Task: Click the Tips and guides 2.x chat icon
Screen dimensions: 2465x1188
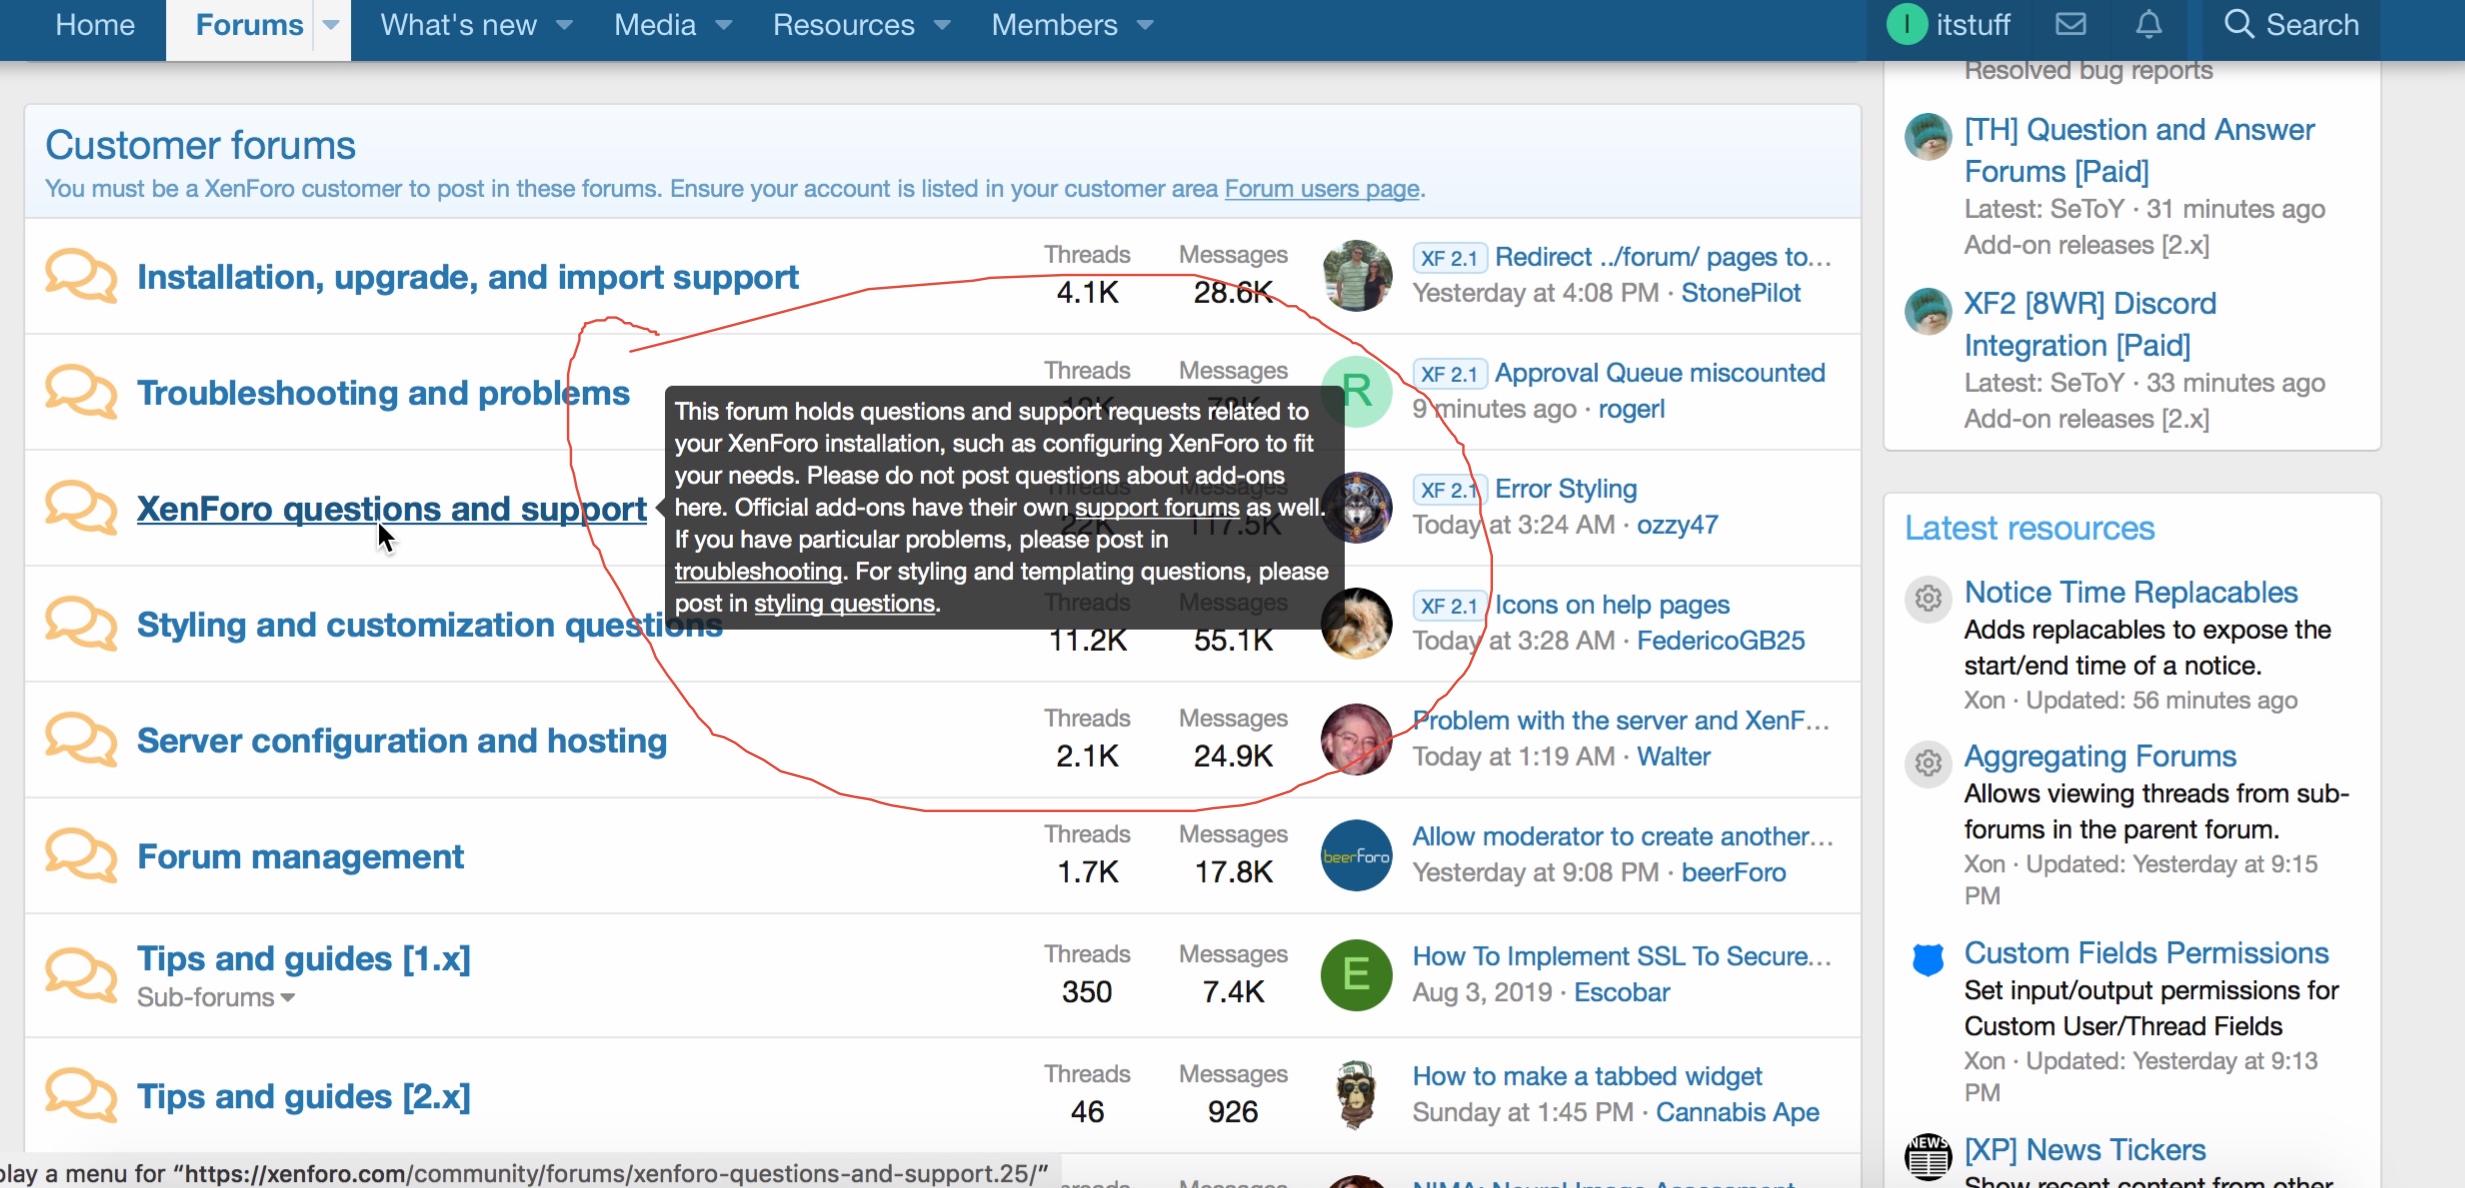Action: (81, 1095)
